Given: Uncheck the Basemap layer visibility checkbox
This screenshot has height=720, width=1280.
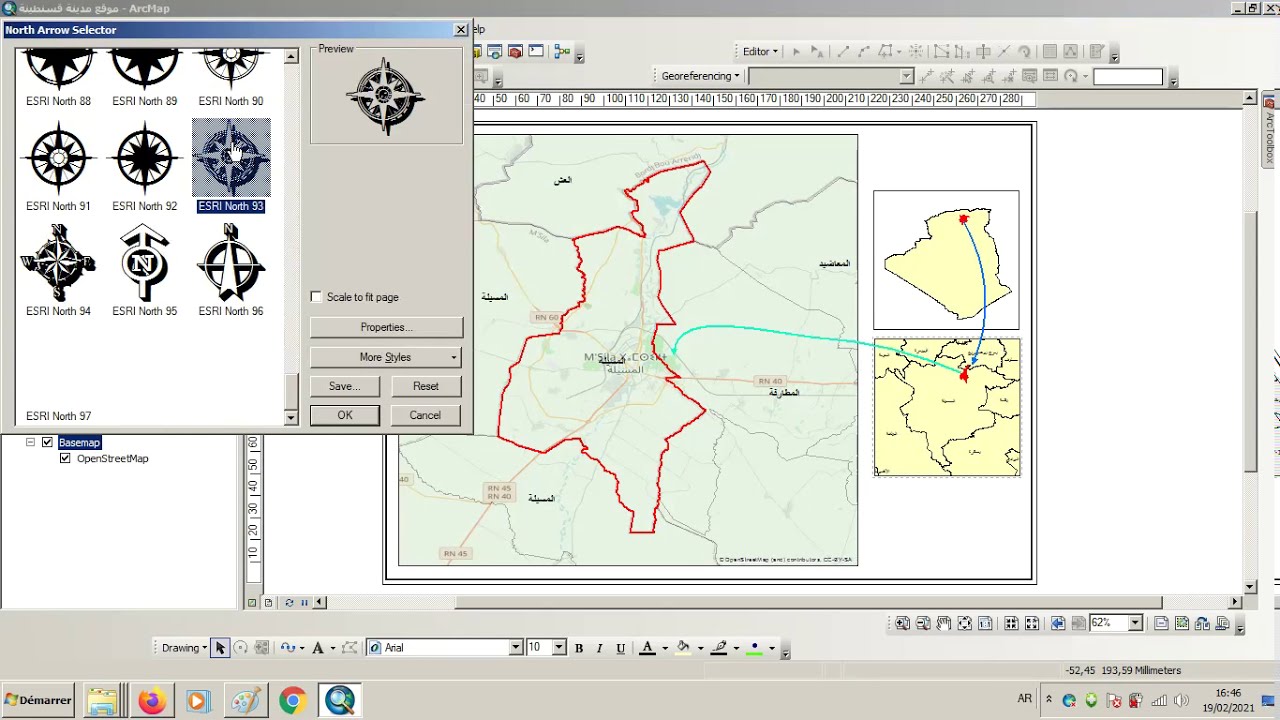Looking at the screenshot, I should point(47,442).
